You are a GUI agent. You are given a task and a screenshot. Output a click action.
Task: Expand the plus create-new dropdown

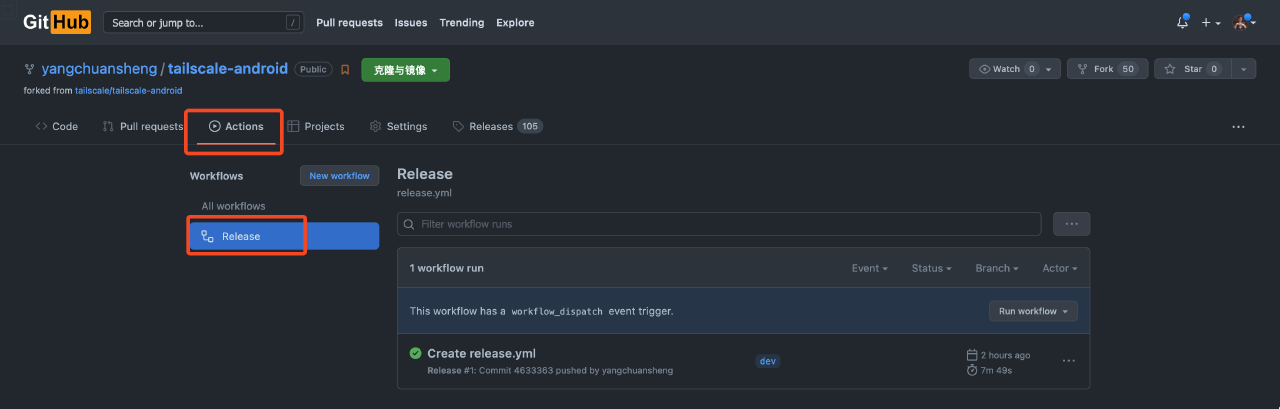click(x=1210, y=22)
